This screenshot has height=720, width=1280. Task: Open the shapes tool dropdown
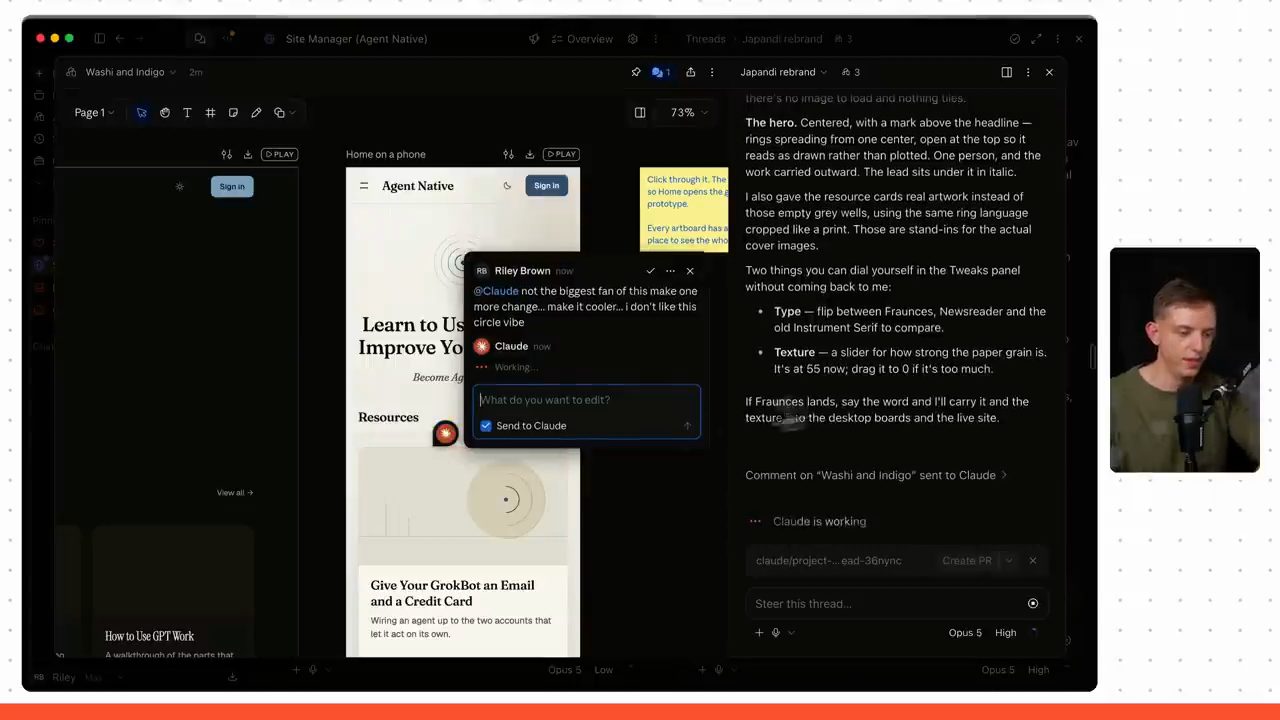pyautogui.click(x=284, y=113)
